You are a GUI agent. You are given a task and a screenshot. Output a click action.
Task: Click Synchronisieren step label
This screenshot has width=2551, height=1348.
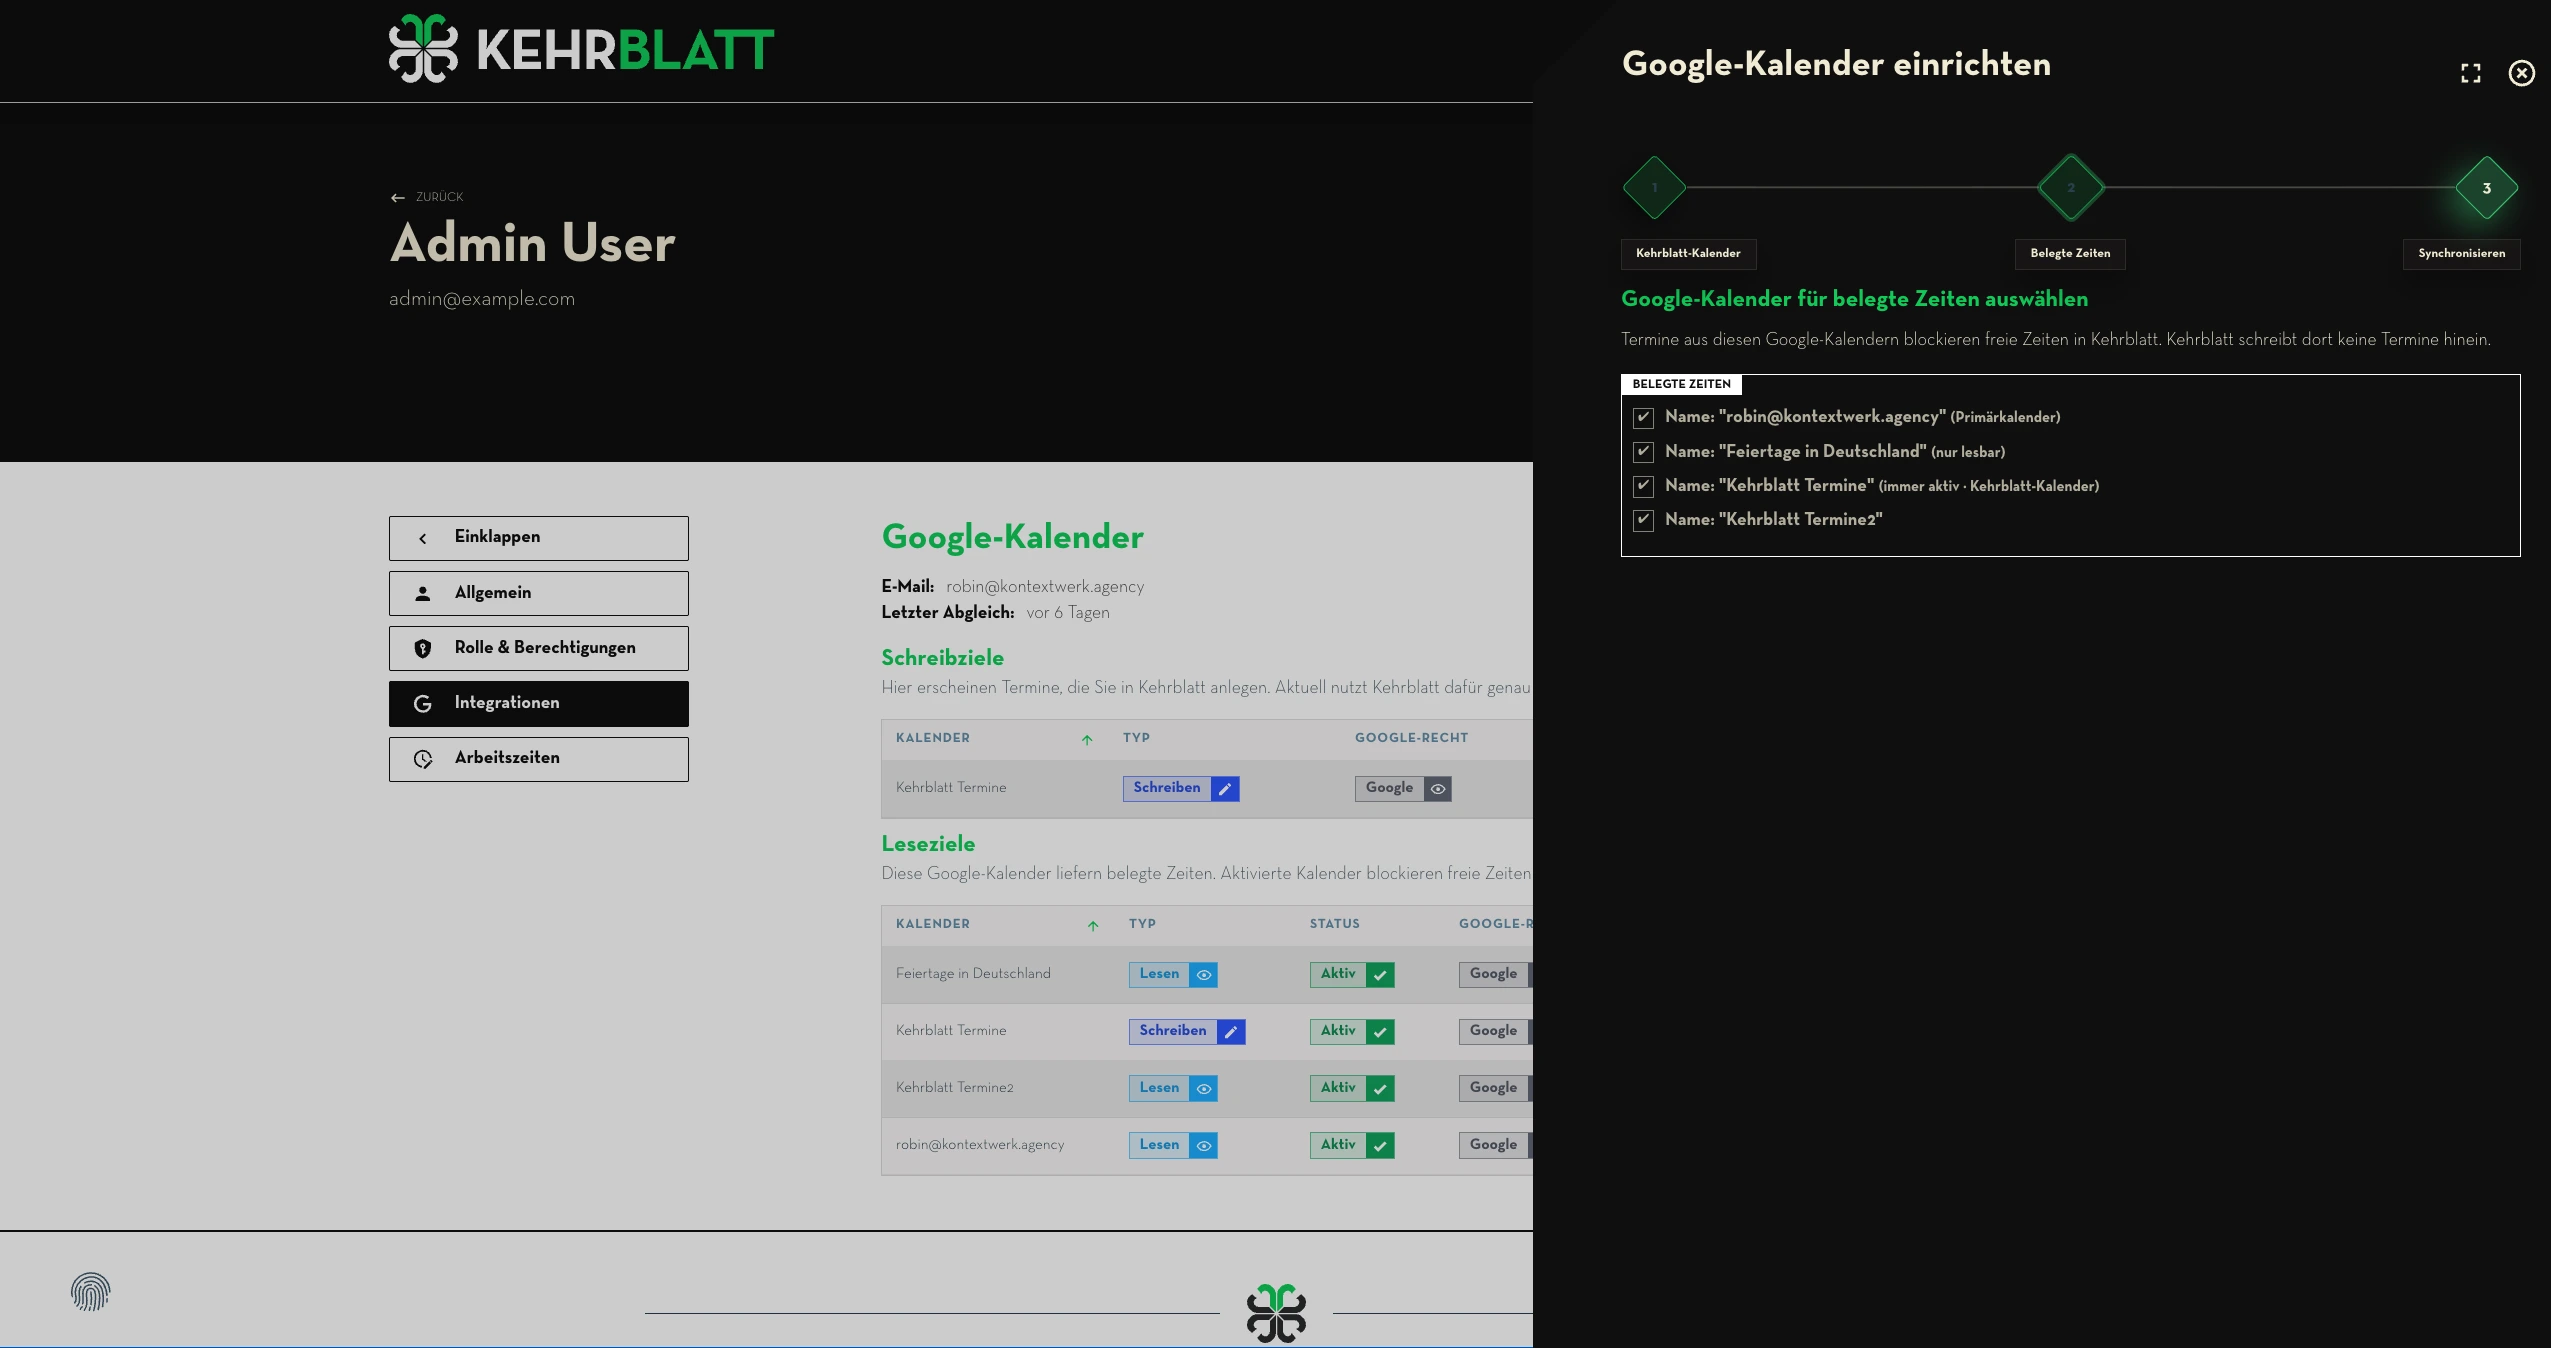coord(2462,253)
